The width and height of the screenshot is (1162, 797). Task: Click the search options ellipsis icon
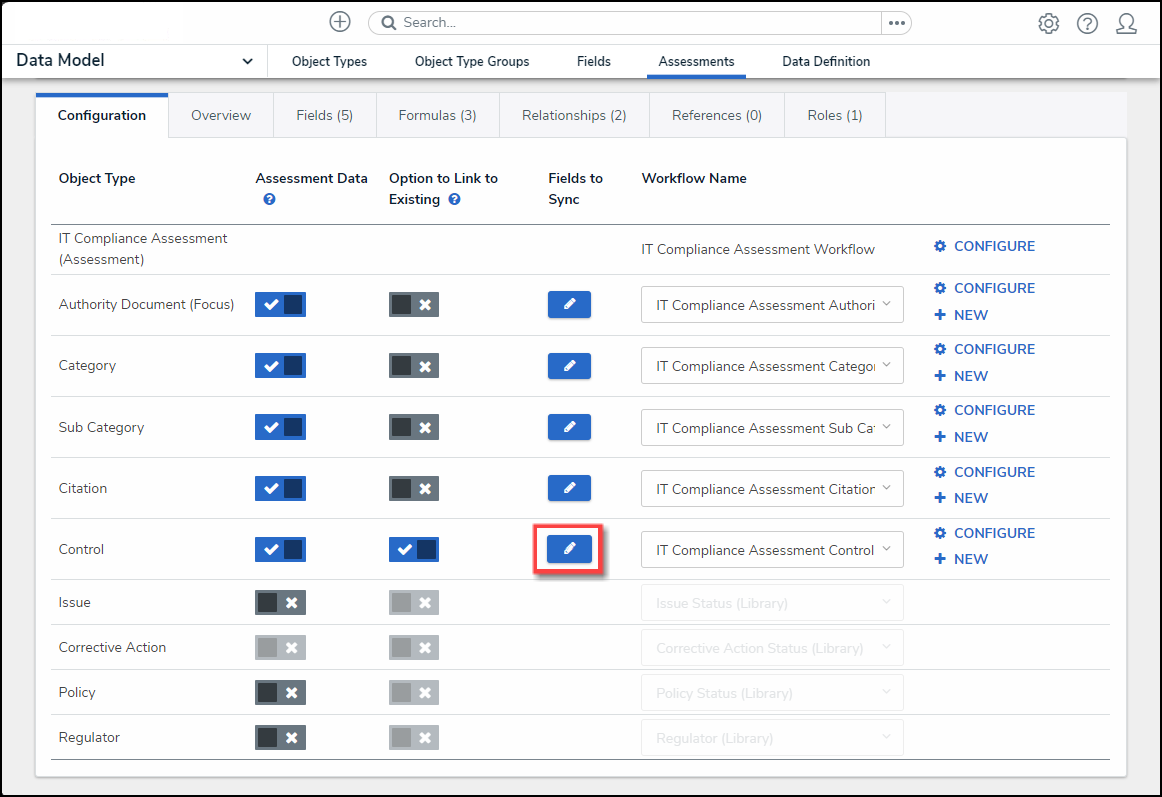[896, 23]
